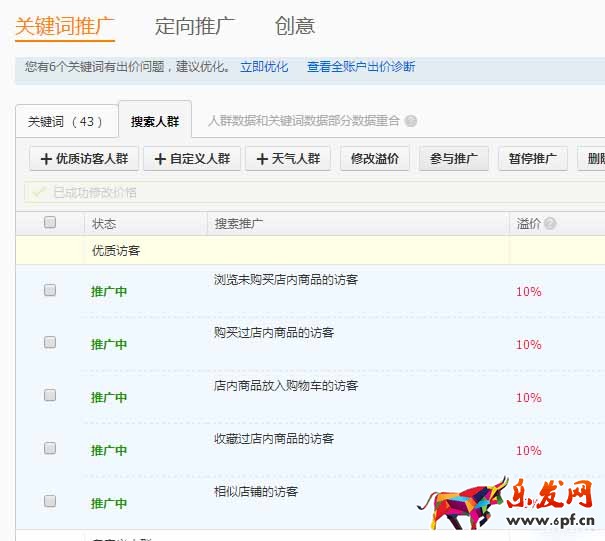Open 查看全账户出价诊断 link

(361, 67)
